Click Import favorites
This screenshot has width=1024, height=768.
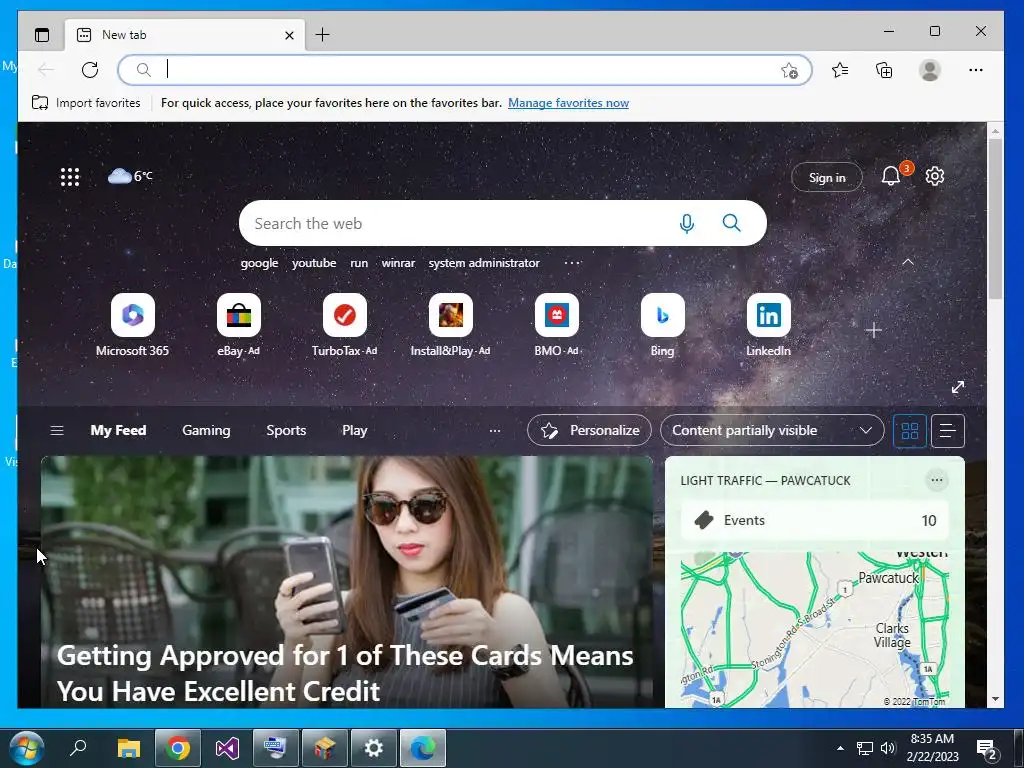pos(86,103)
